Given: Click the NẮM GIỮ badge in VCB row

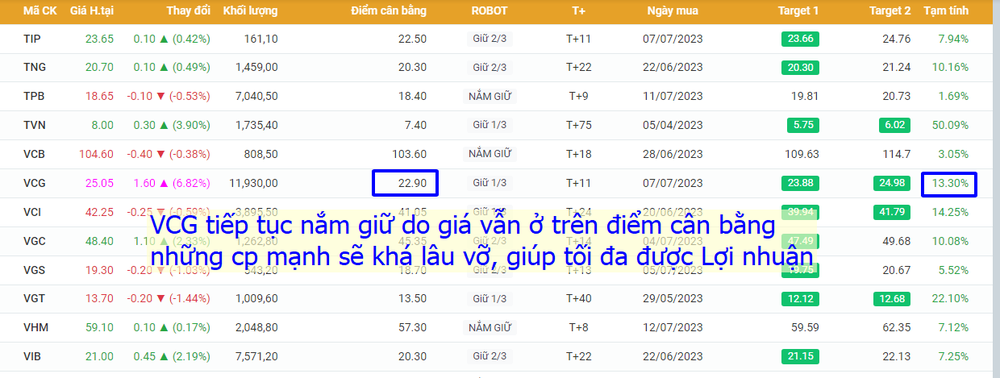Looking at the screenshot, I should tap(489, 154).
